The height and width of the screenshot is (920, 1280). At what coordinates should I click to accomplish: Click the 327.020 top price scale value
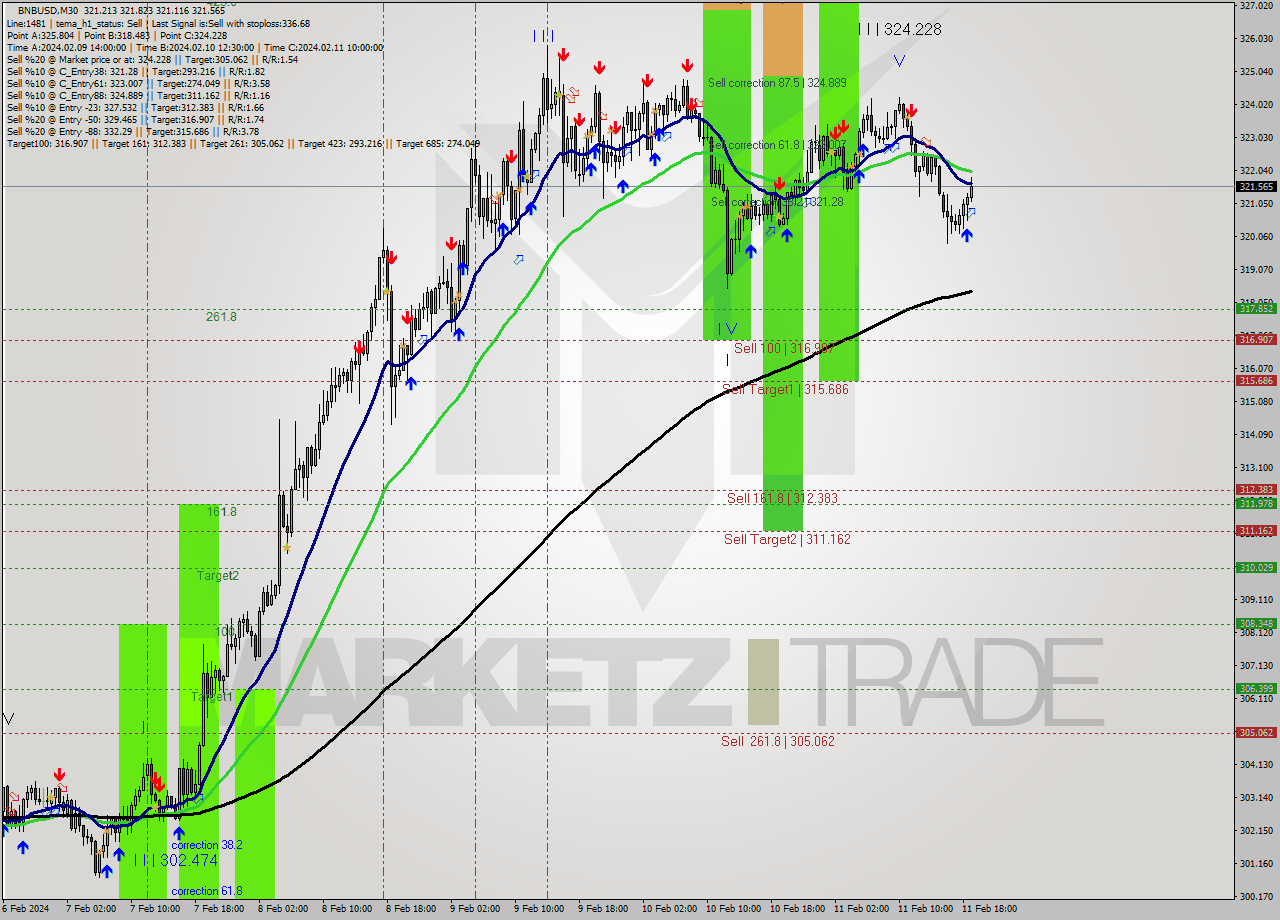point(1256,5)
